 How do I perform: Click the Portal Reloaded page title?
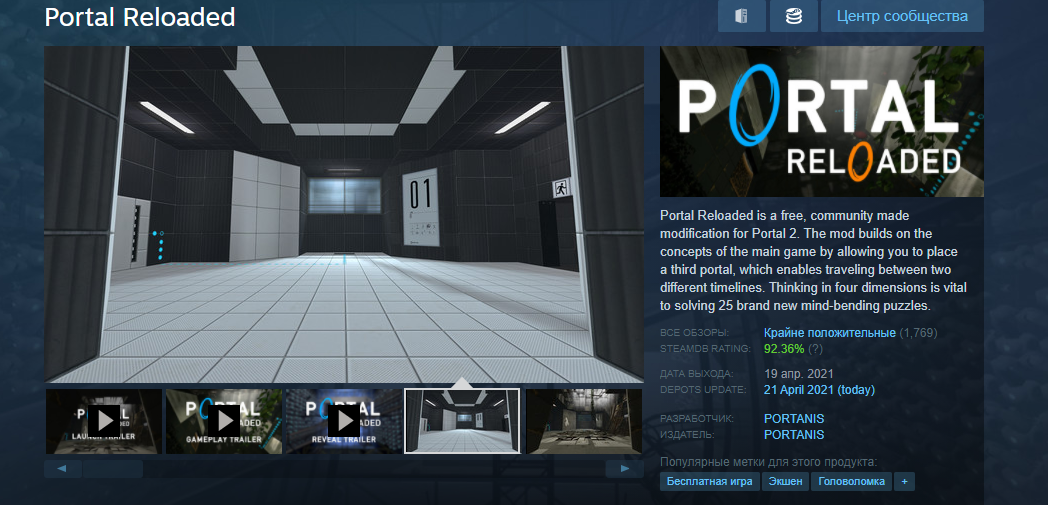pos(140,17)
